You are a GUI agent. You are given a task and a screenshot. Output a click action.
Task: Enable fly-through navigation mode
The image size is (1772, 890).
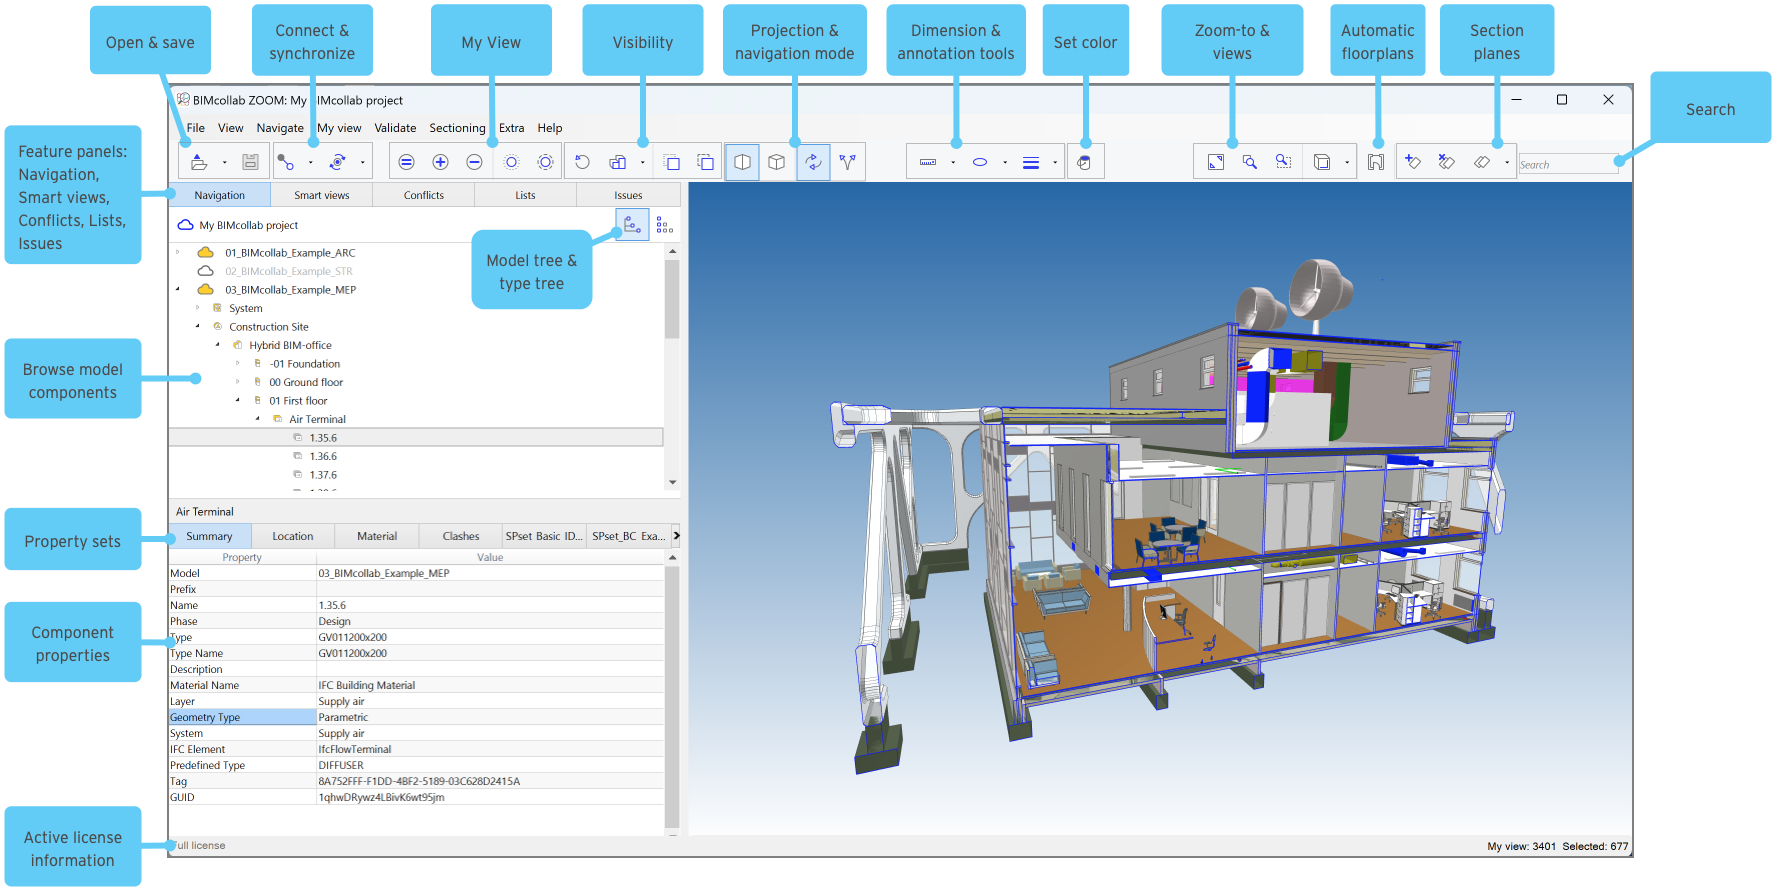848,162
